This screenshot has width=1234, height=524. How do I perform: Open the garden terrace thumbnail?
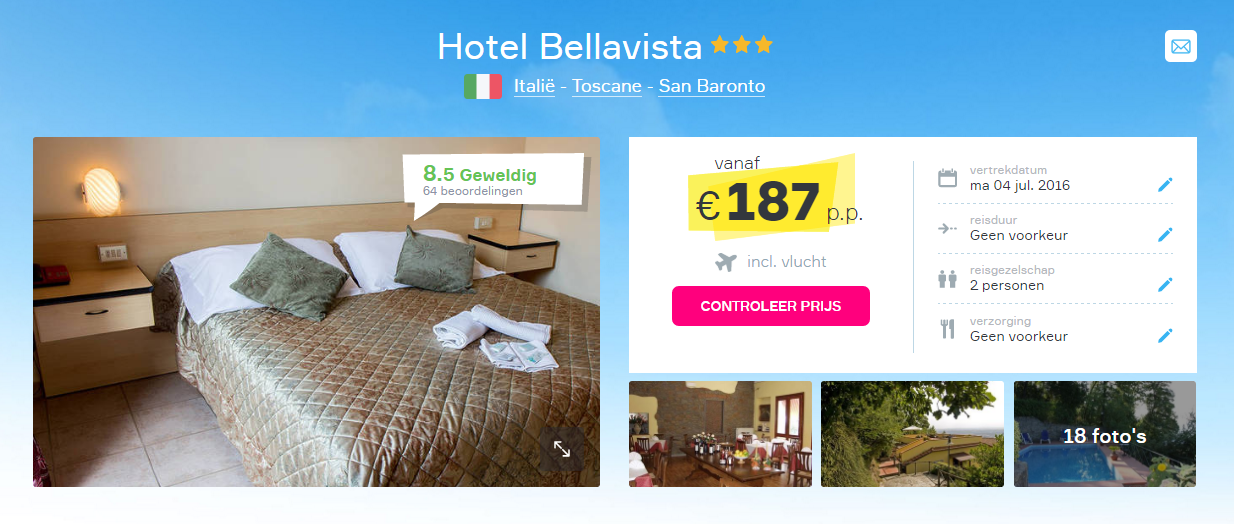click(912, 434)
